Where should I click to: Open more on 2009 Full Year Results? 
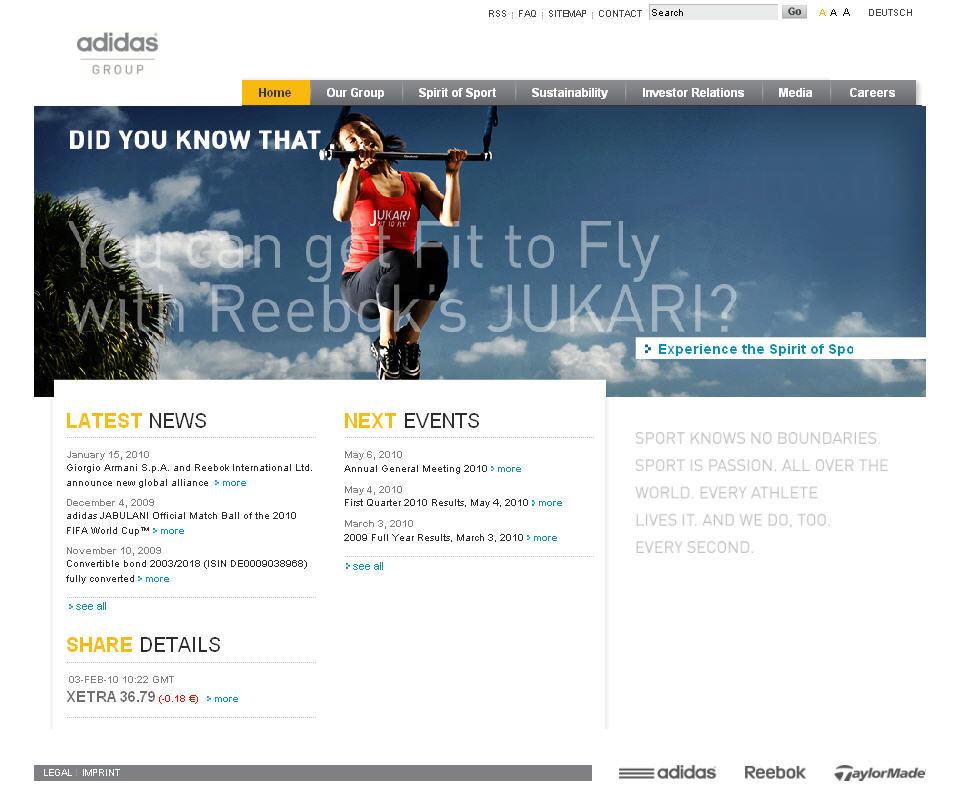pos(542,538)
